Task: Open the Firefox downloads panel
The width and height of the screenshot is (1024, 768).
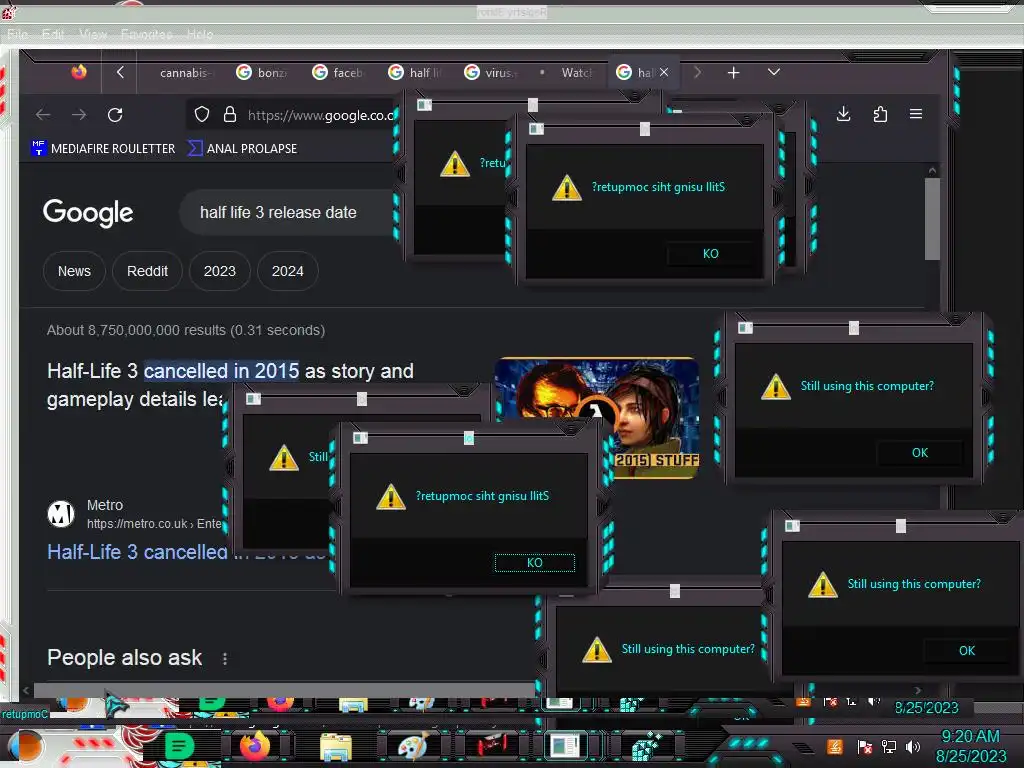Action: coord(844,114)
